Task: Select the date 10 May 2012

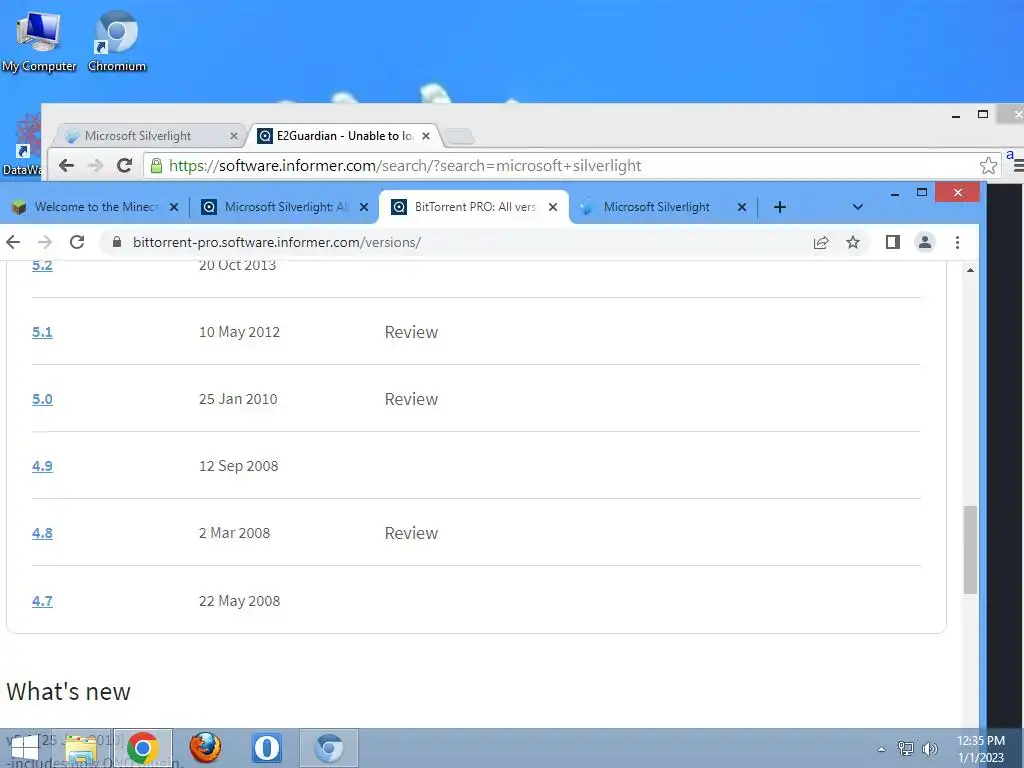Action: (239, 332)
